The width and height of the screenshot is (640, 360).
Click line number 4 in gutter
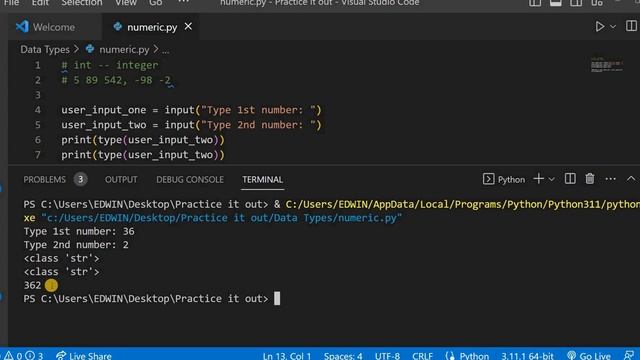[38, 110]
